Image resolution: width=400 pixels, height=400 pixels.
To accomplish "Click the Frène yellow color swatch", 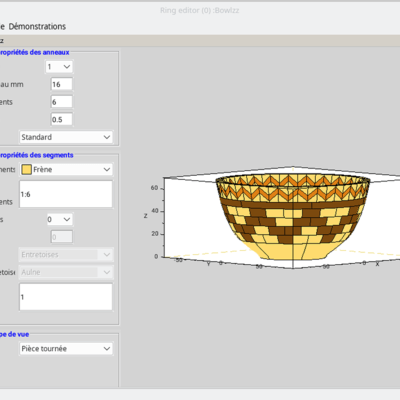I will (26, 169).
